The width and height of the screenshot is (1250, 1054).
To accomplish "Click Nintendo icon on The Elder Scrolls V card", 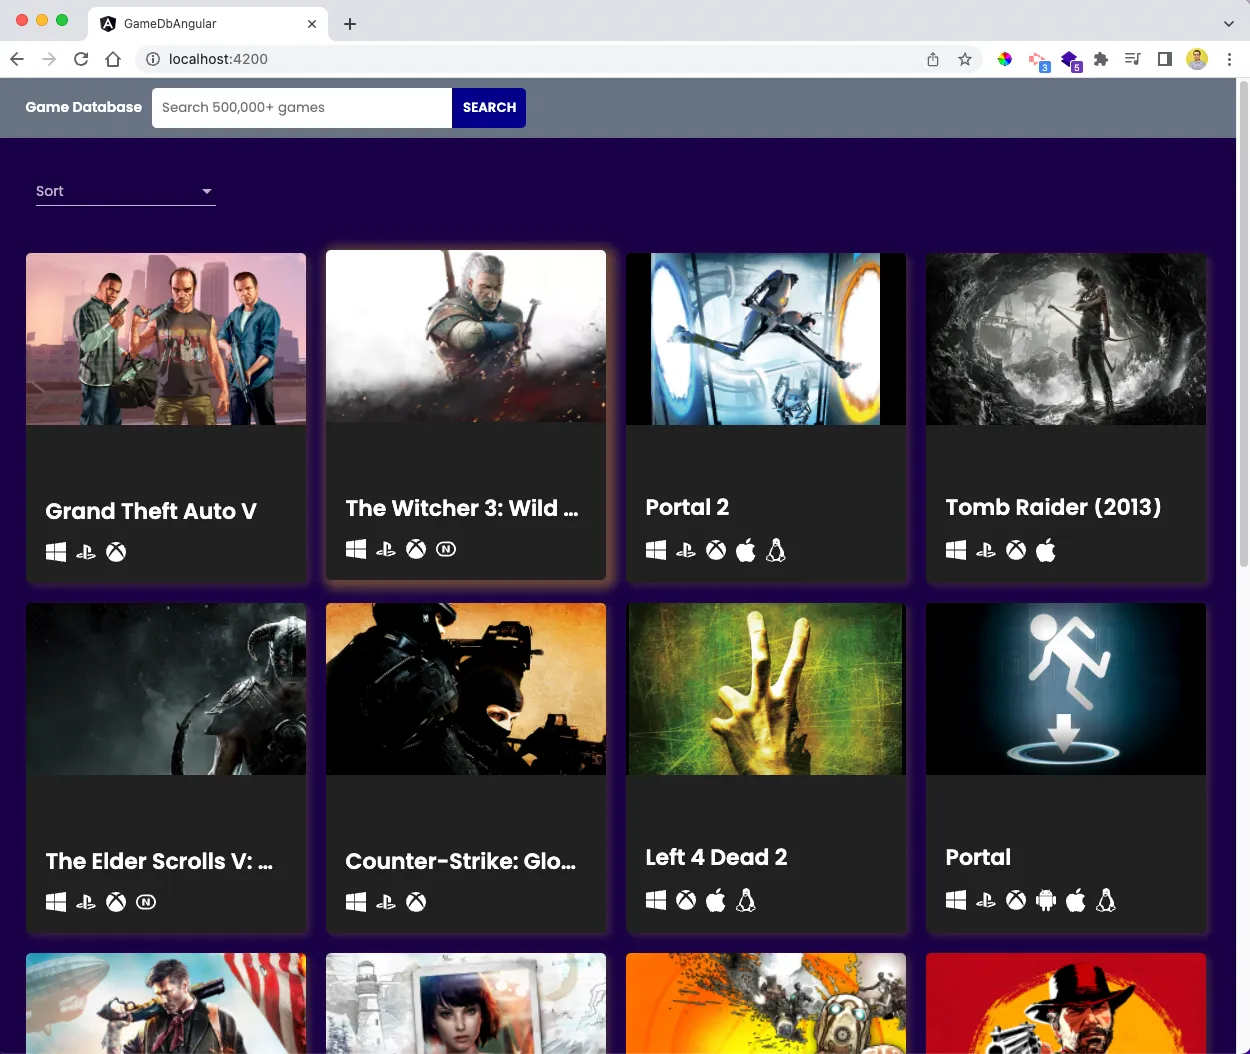I will click(146, 902).
